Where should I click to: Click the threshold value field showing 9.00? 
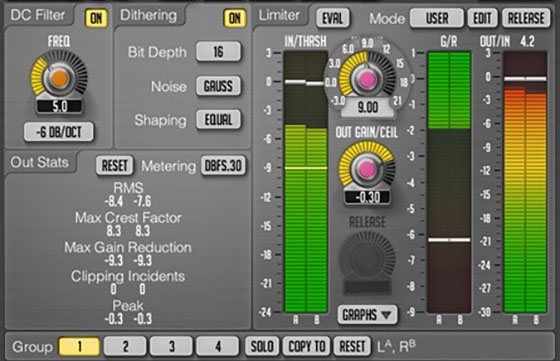point(368,107)
